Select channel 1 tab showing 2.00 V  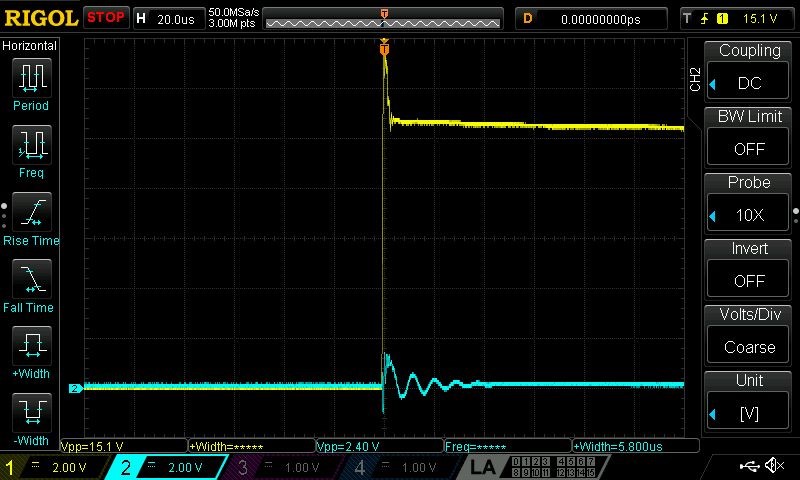55,467
